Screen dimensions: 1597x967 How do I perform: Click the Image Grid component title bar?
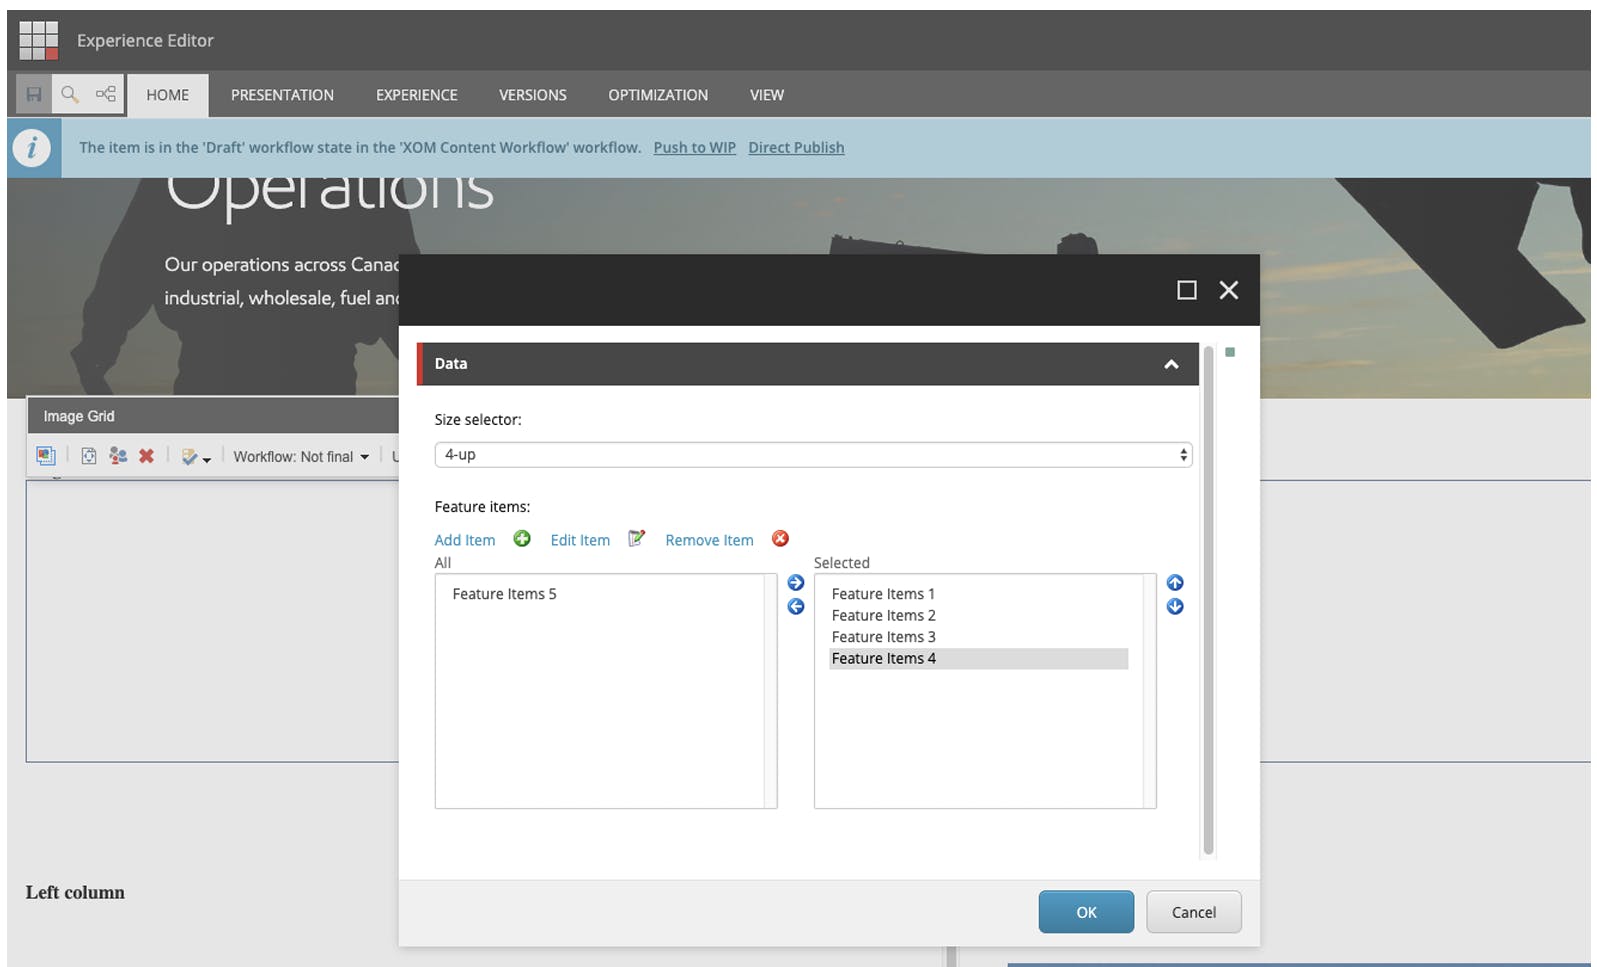(x=212, y=416)
